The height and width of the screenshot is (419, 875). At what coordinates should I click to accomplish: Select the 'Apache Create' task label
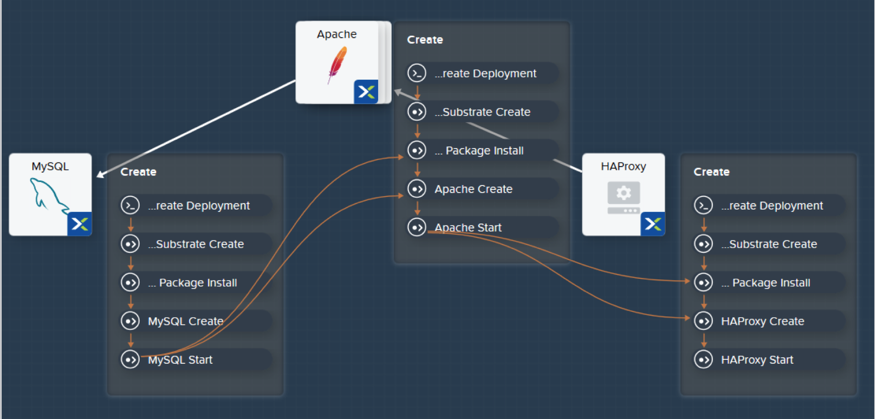click(x=473, y=189)
